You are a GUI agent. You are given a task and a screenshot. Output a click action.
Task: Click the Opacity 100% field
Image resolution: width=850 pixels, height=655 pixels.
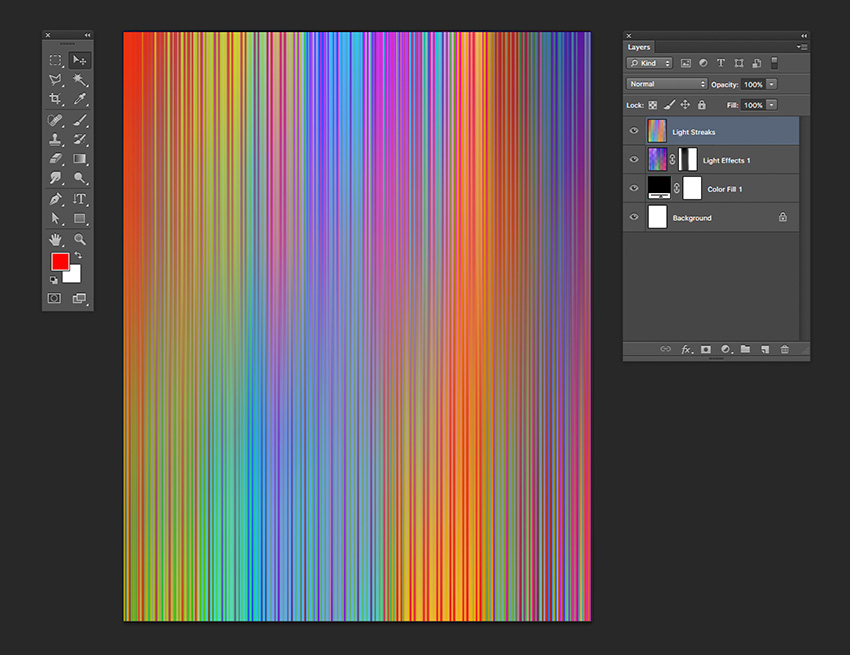[754, 85]
